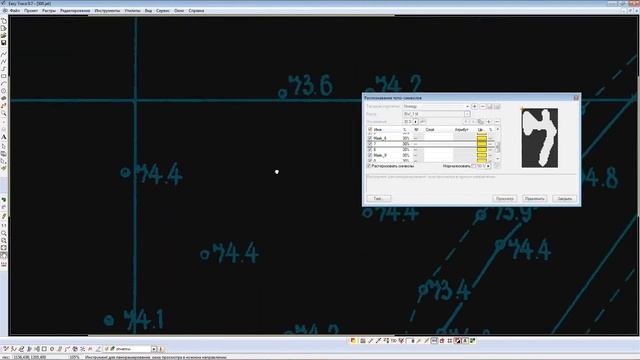Click the symbol list vertical scrollbar

pyautogui.click(x=497, y=145)
